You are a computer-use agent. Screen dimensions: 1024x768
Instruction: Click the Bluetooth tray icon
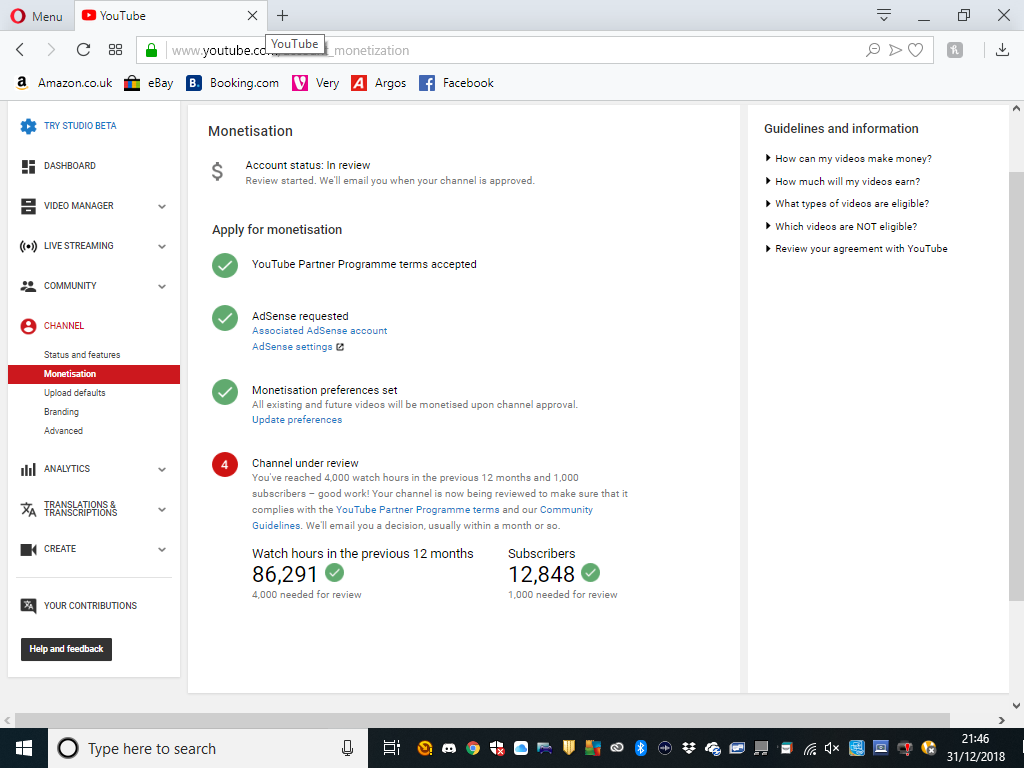[641, 748]
